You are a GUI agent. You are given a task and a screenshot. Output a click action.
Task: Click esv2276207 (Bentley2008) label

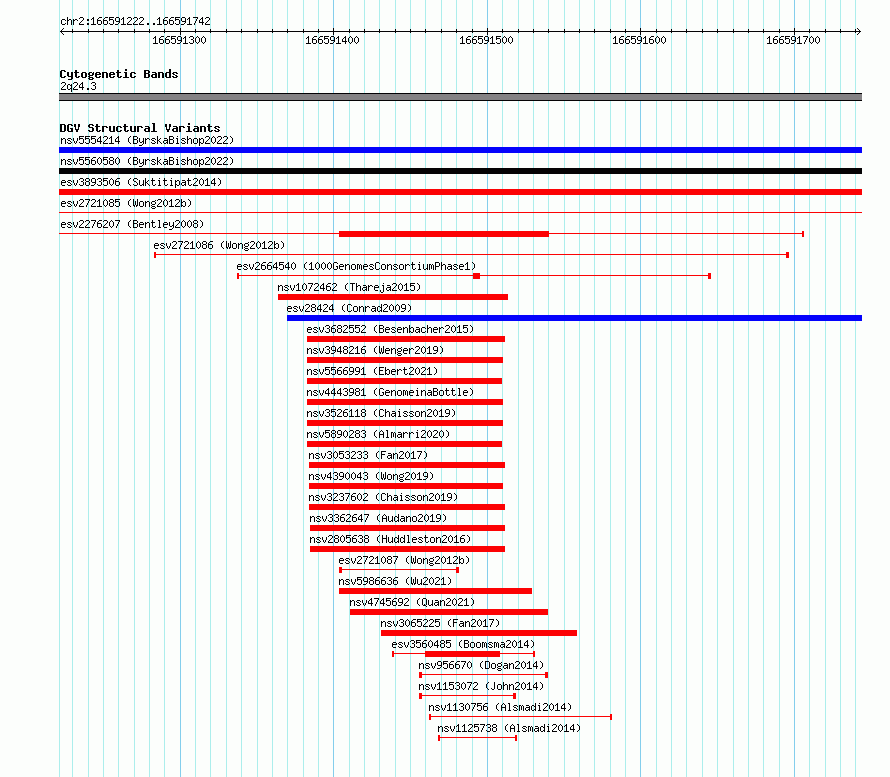tap(132, 224)
